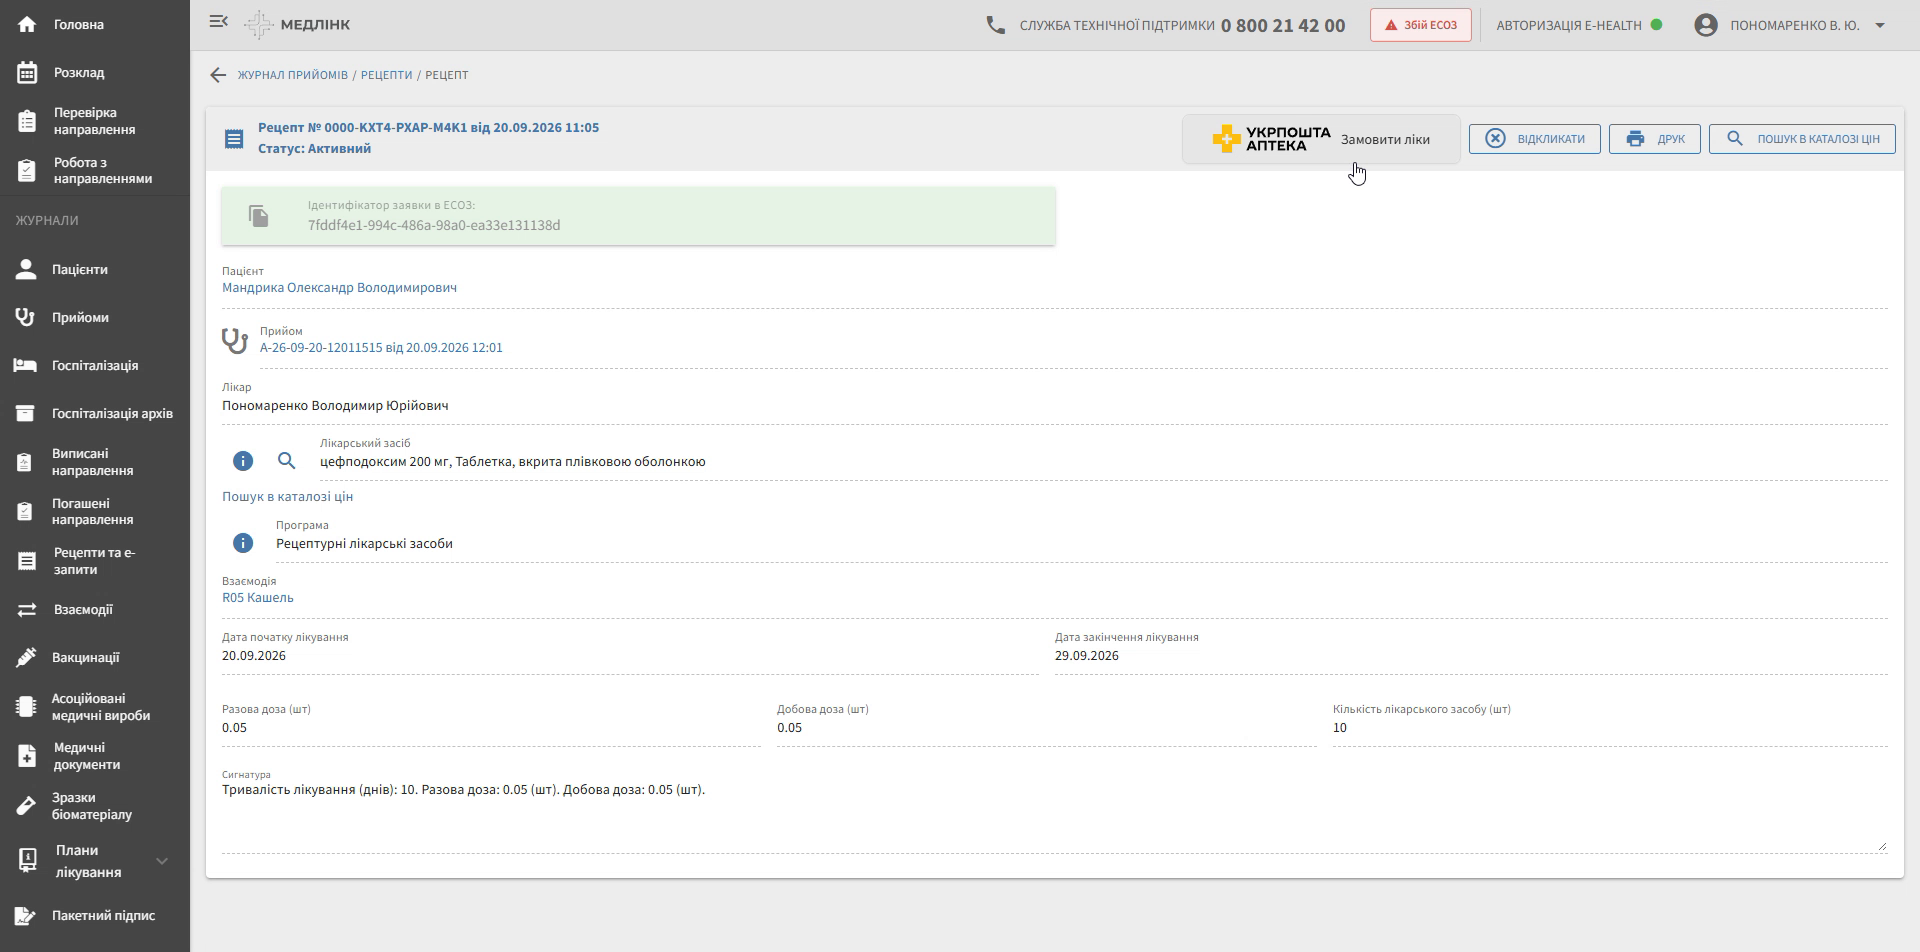The image size is (1920, 952).
Task: Click the Друк print button
Action: (x=1655, y=139)
